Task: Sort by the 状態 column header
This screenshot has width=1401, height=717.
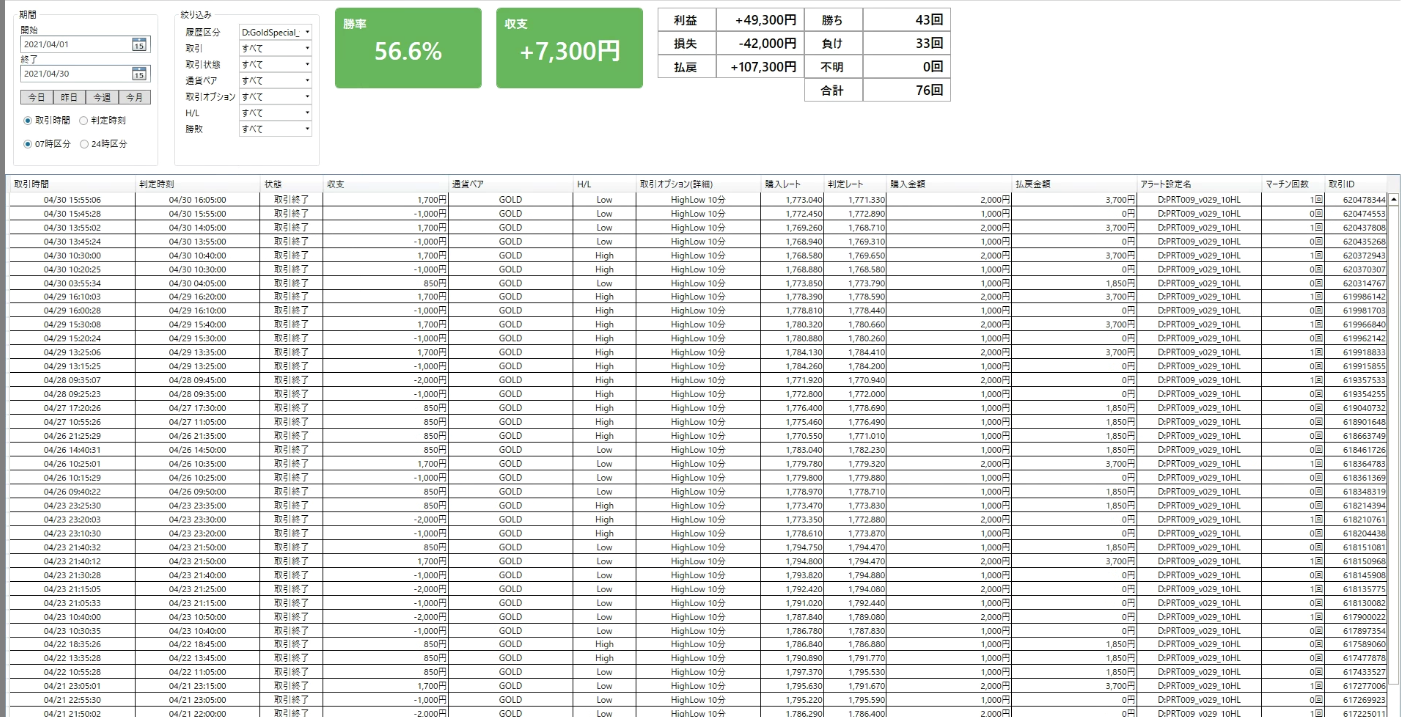Action: click(x=291, y=184)
